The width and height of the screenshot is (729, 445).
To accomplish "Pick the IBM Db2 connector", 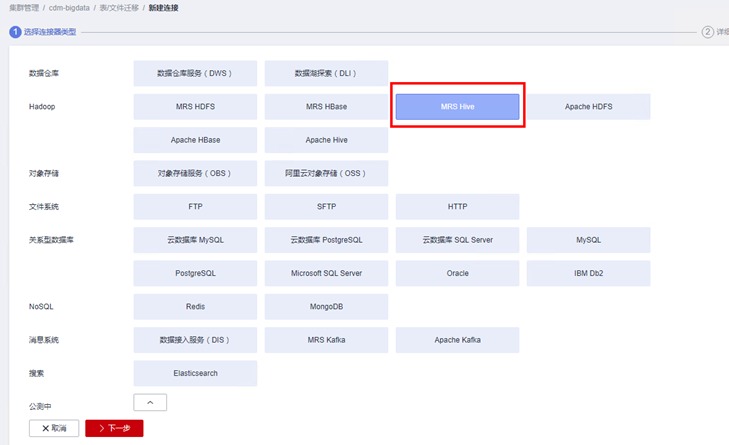I will point(588,273).
